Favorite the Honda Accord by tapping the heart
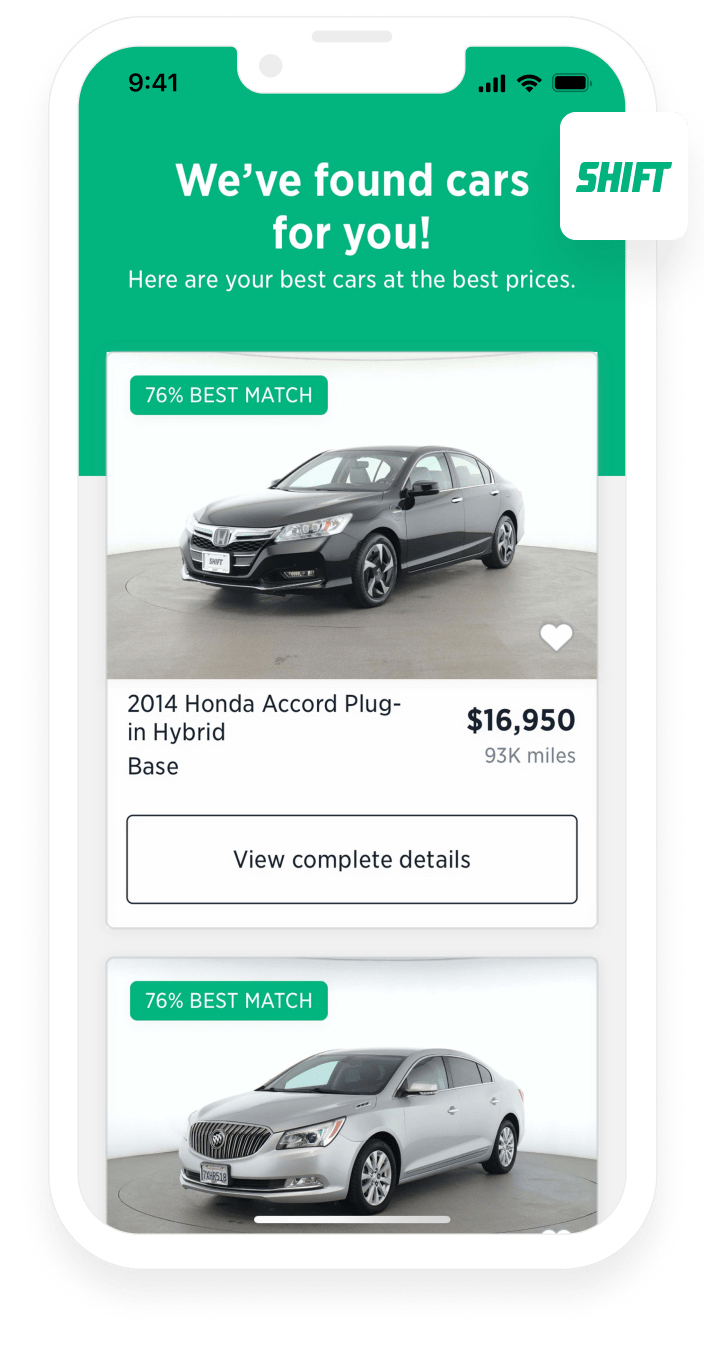704x1352 pixels. pyautogui.click(x=556, y=636)
